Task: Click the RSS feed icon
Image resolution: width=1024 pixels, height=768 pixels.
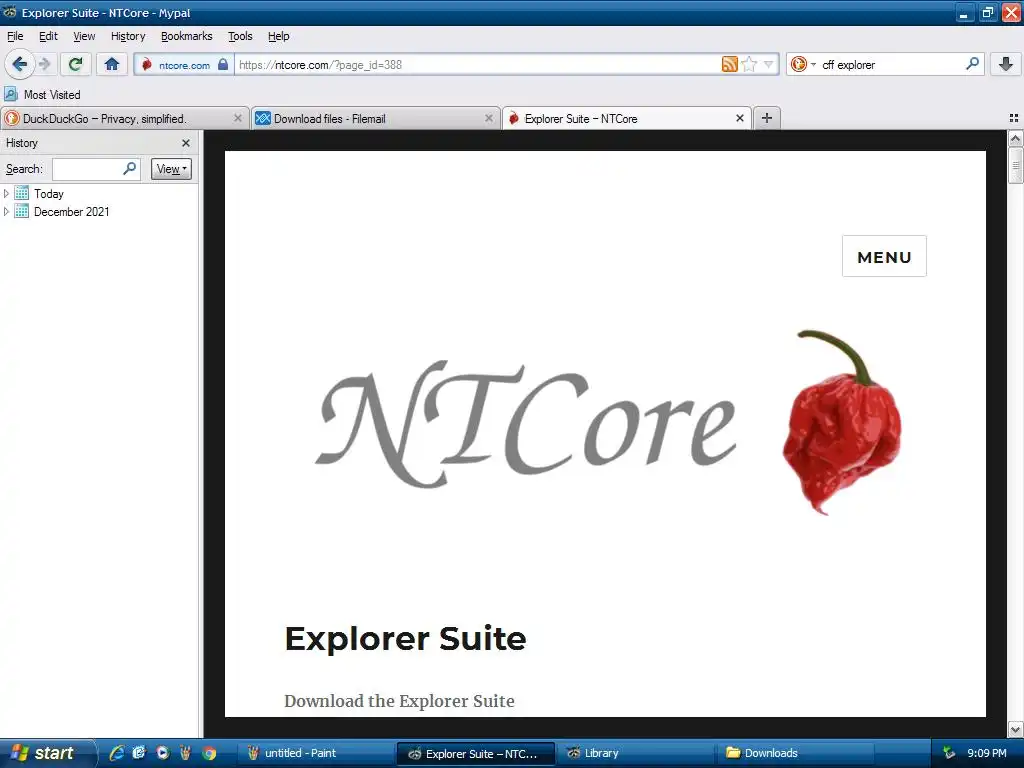Action: click(x=729, y=64)
